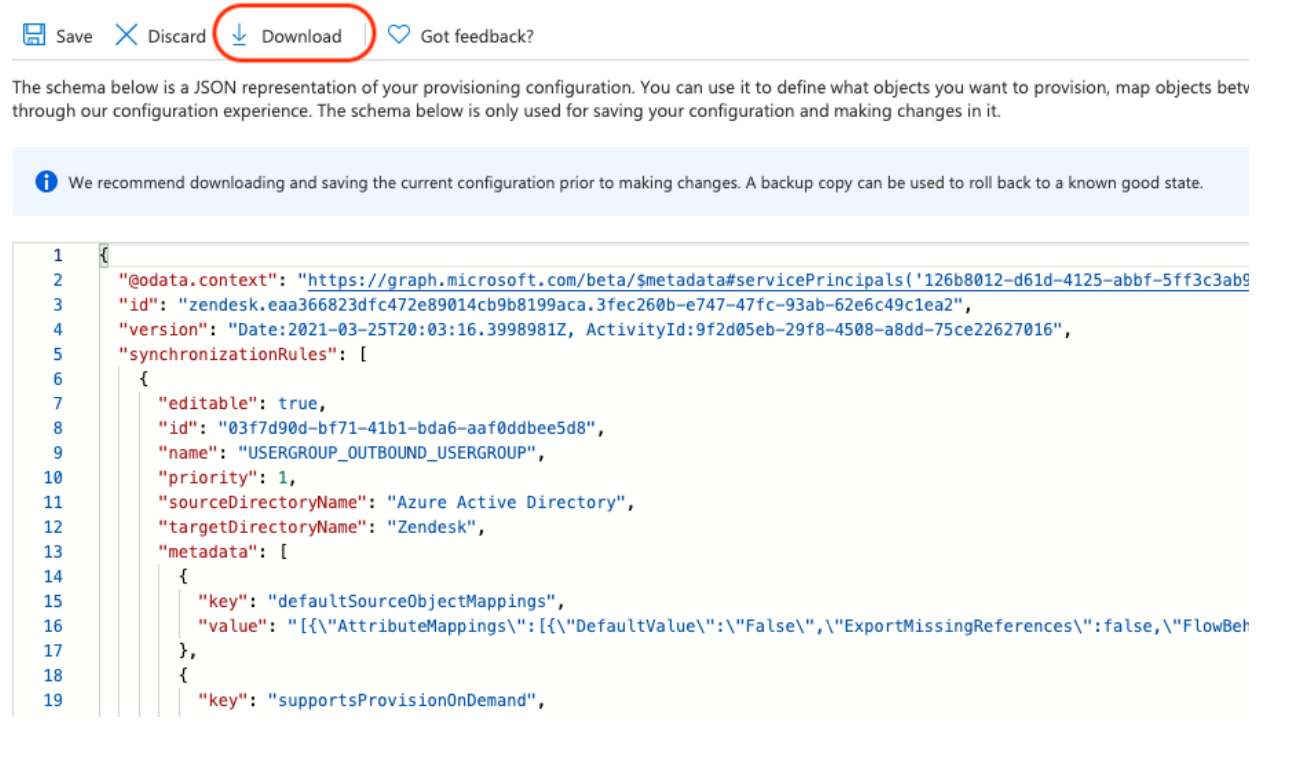
Task: Click line number 13 beside metadata
Action: pos(52,552)
